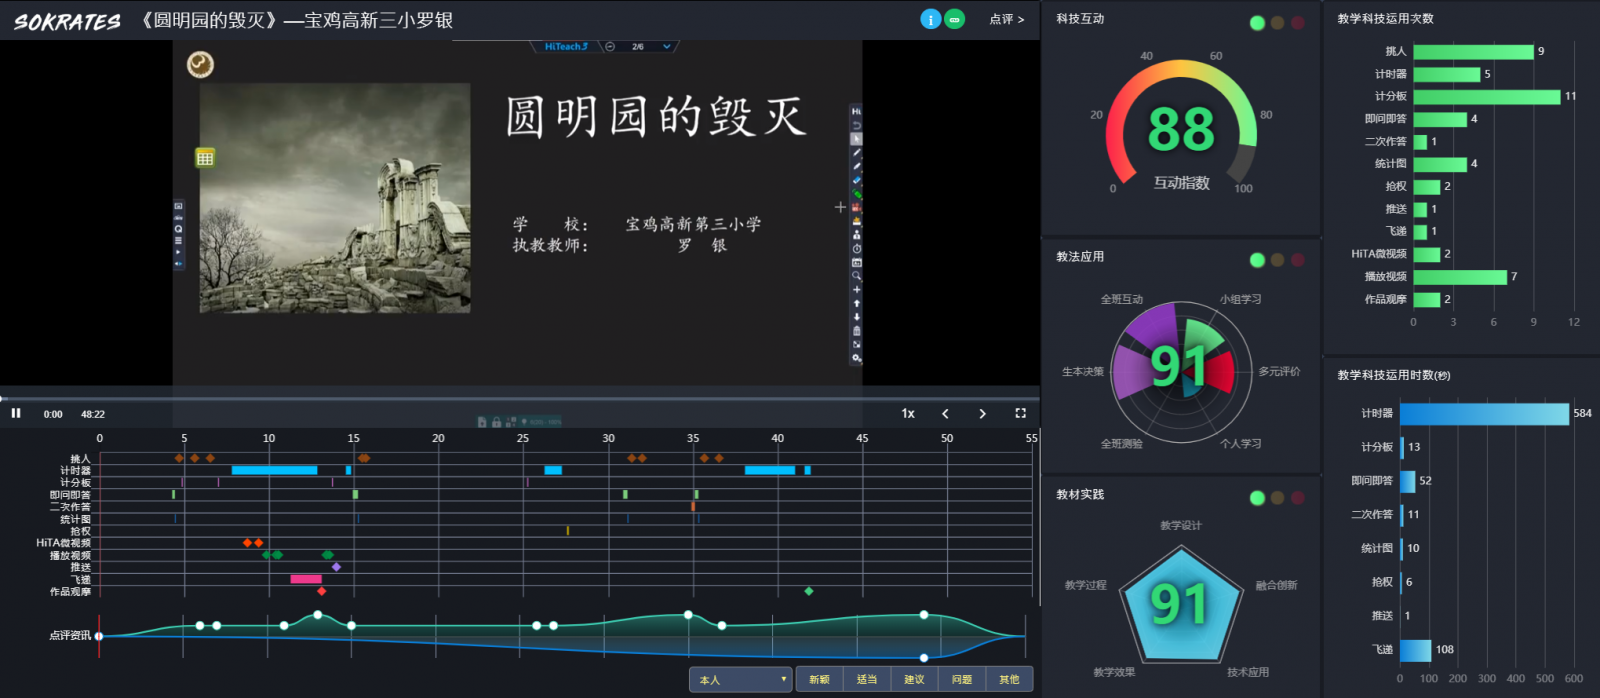
Task: Click the green link icon
Action: tap(955, 19)
